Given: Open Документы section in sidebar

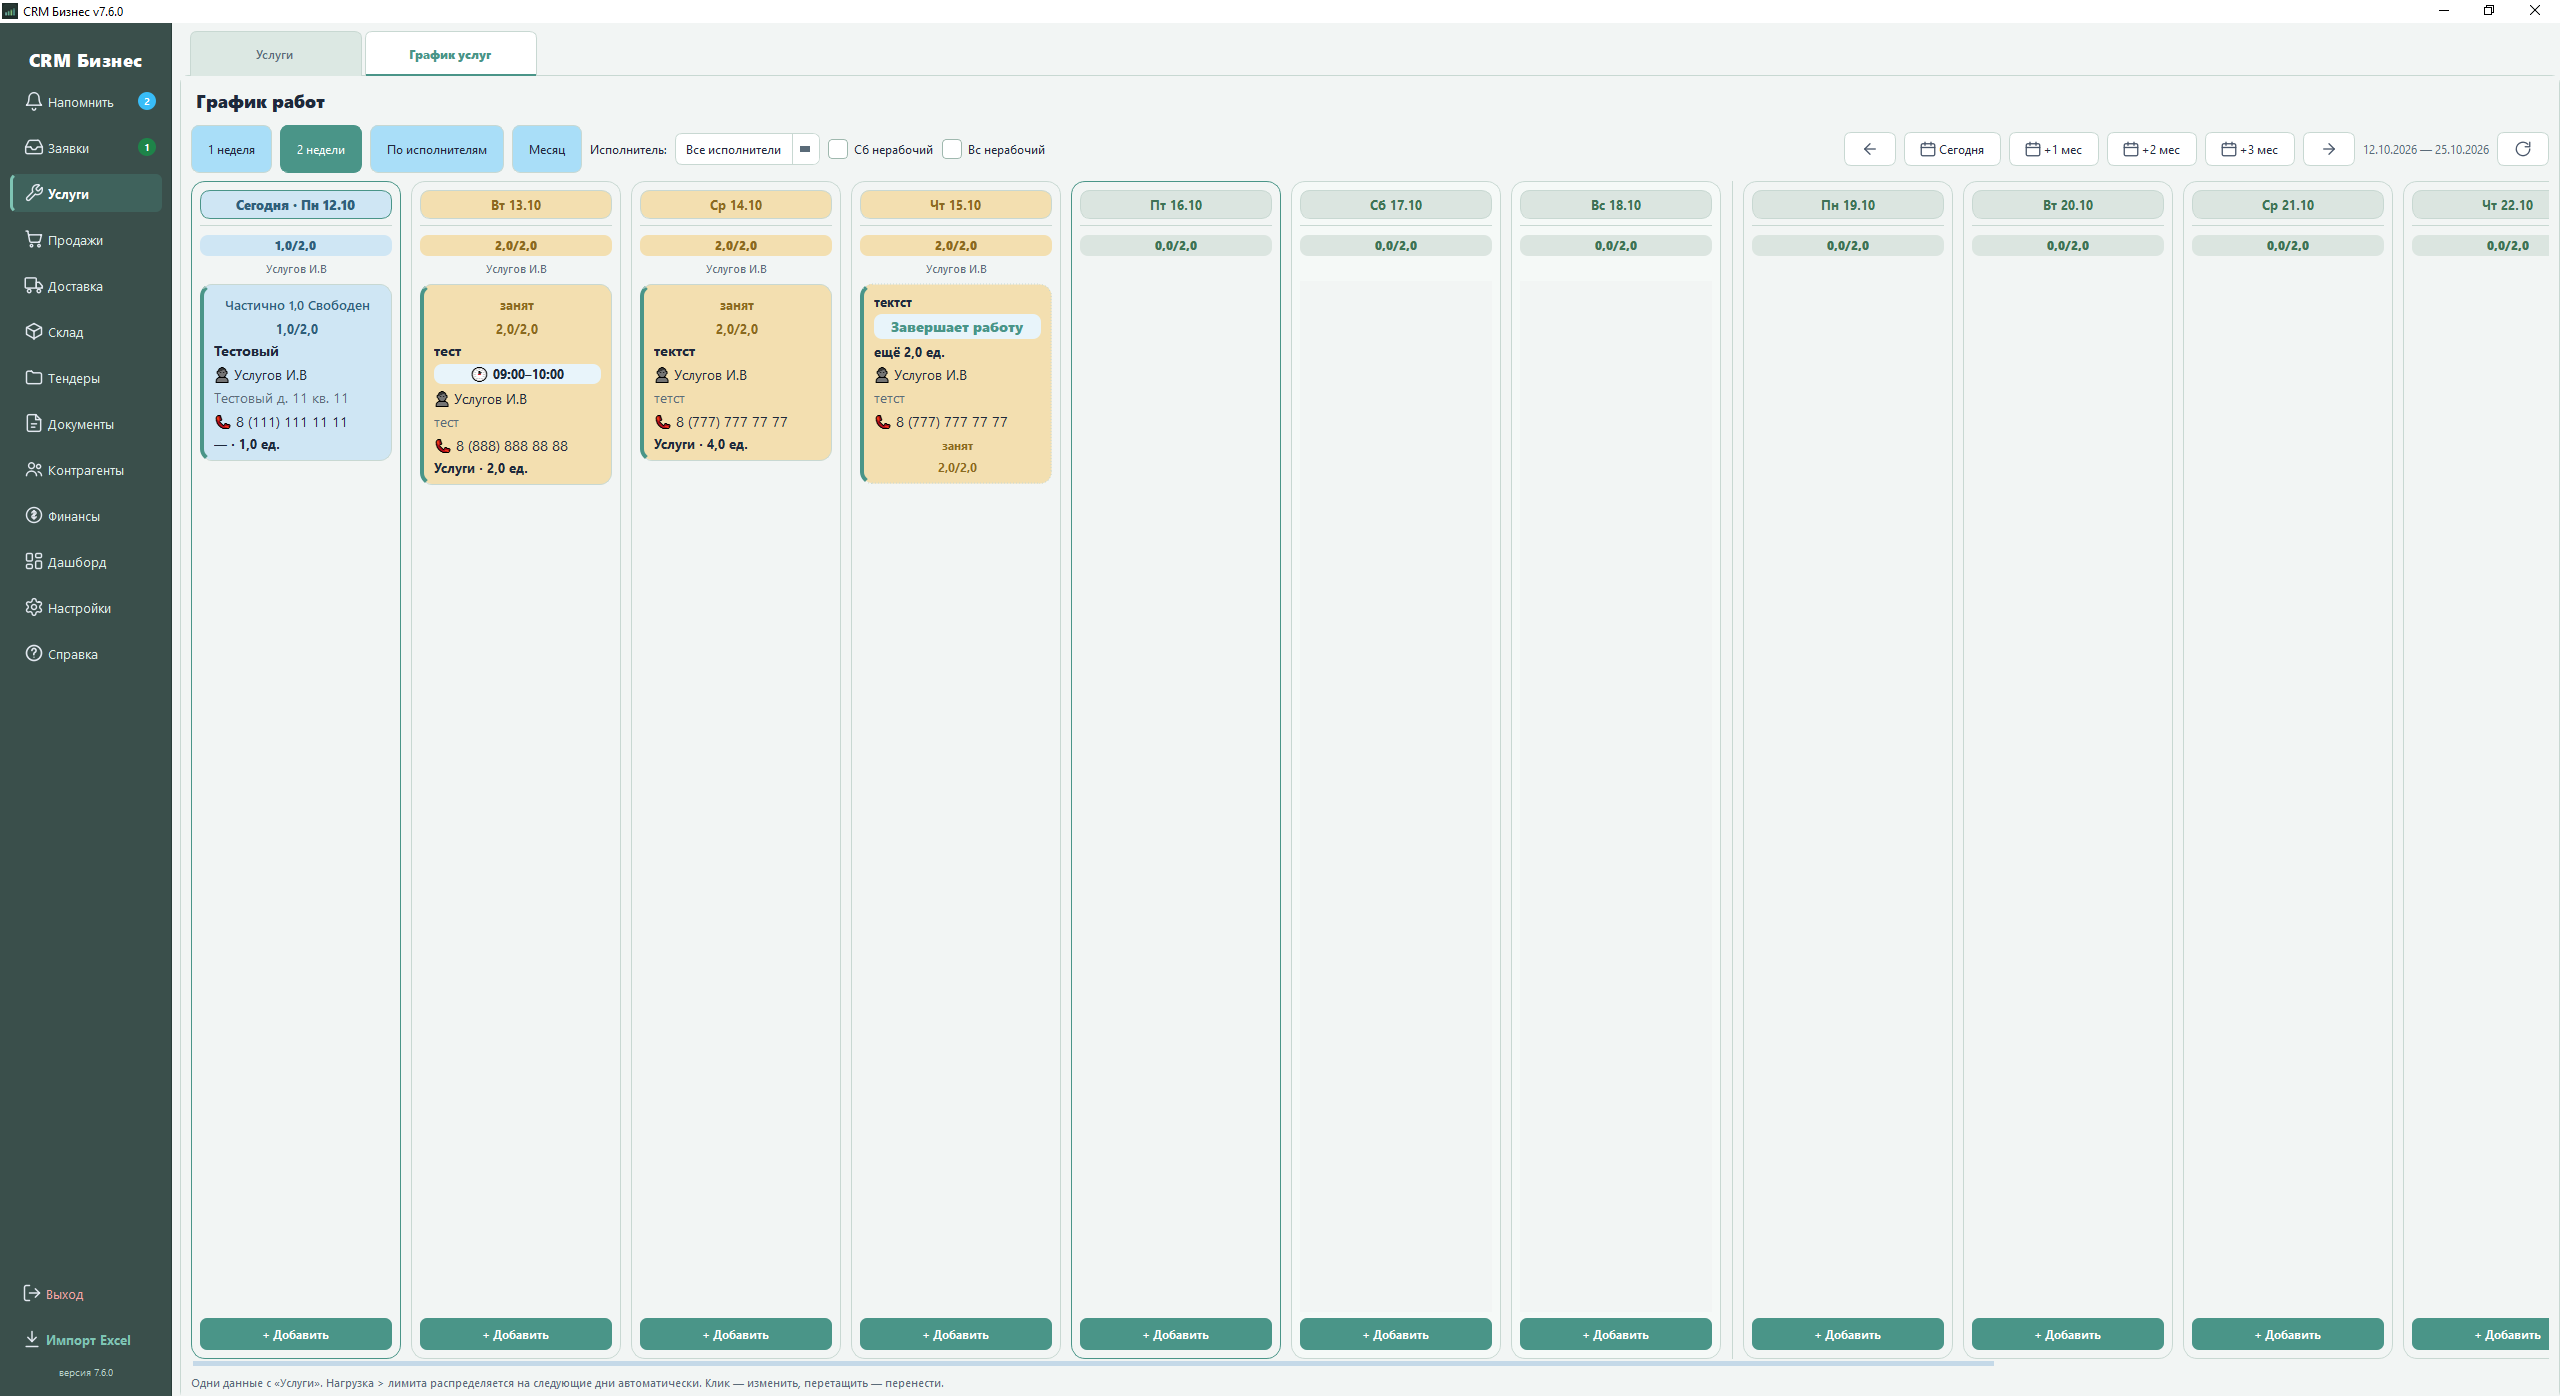Looking at the screenshot, I should (86, 424).
